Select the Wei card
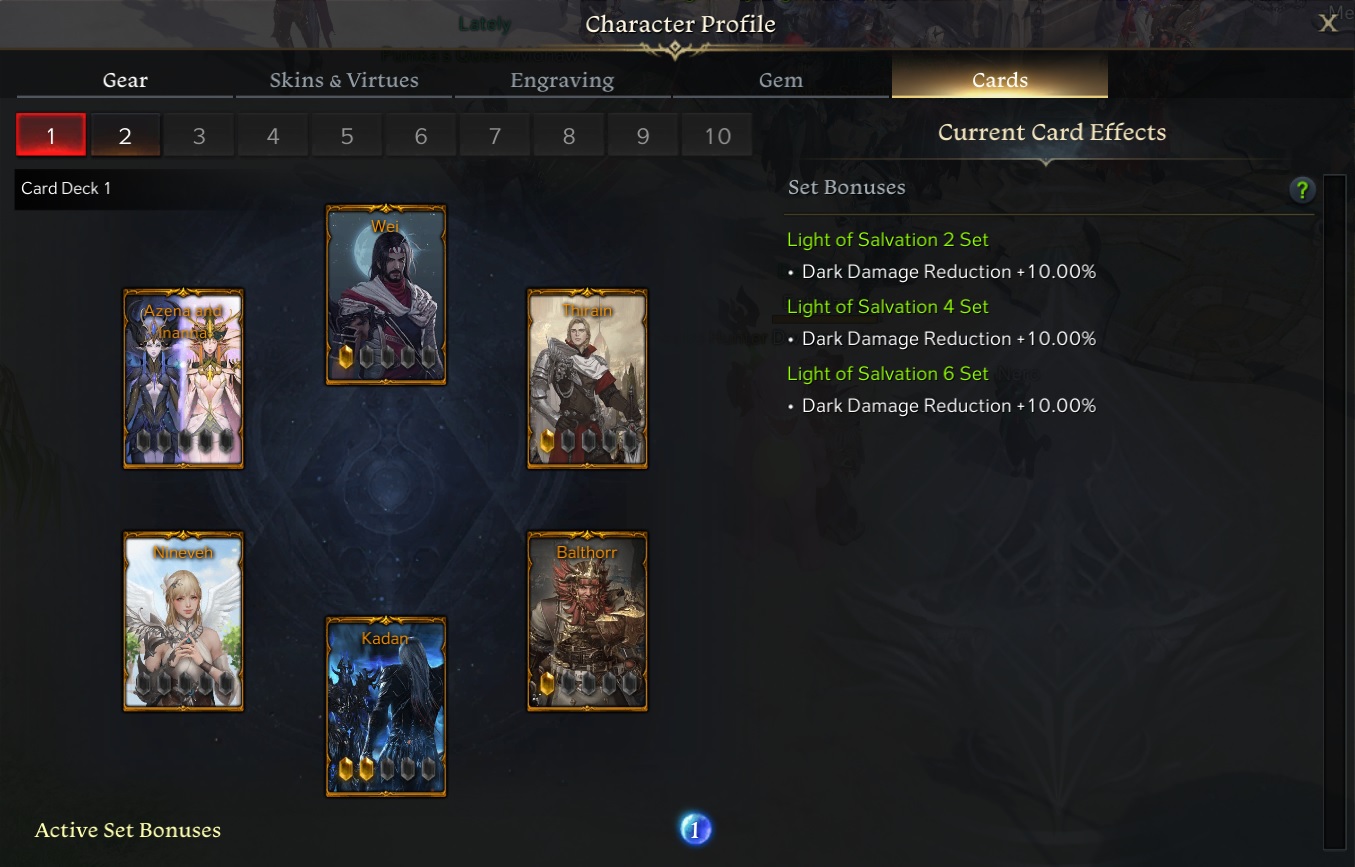 pos(386,295)
